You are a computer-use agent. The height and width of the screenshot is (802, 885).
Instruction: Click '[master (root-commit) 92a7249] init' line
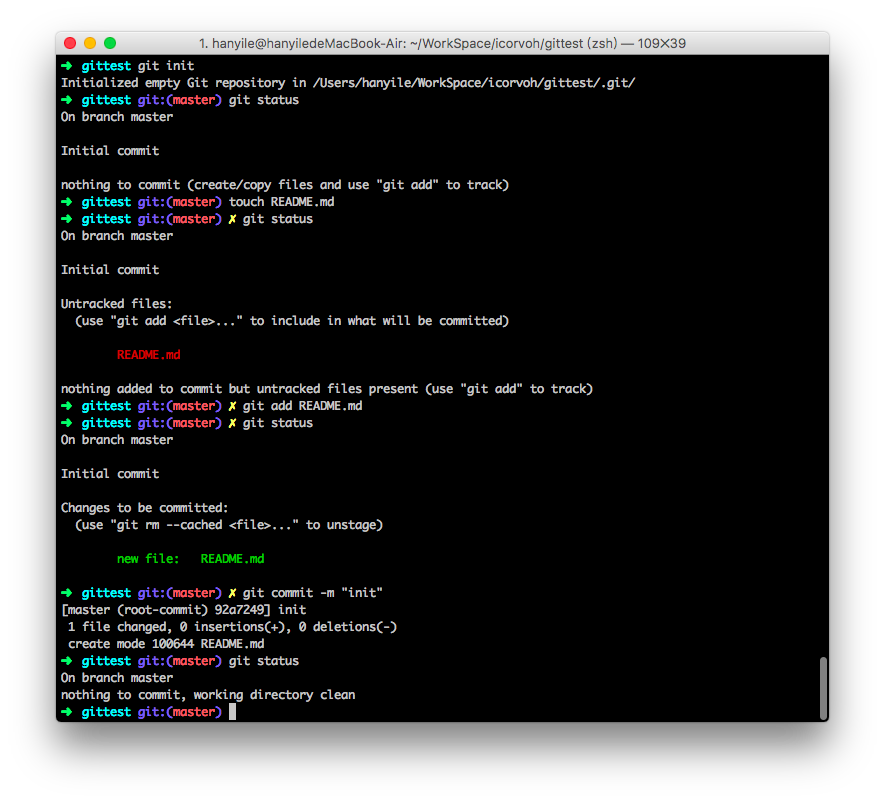(x=184, y=610)
